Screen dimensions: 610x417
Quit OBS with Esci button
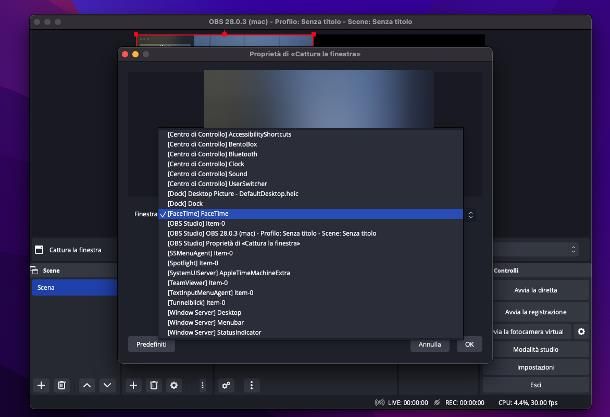(x=536, y=385)
